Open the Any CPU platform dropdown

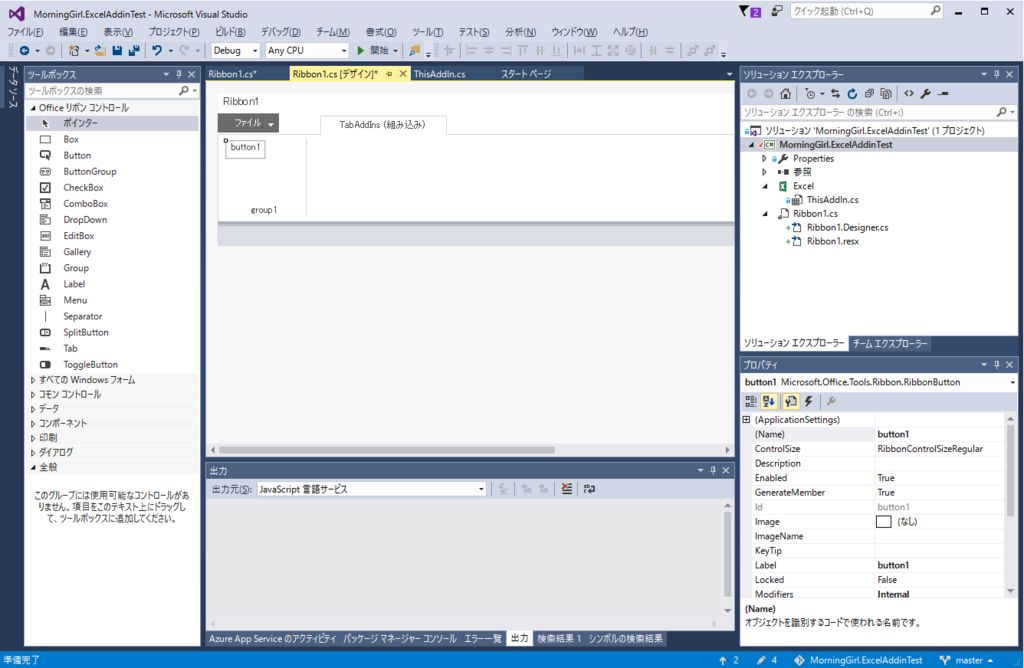(x=307, y=50)
